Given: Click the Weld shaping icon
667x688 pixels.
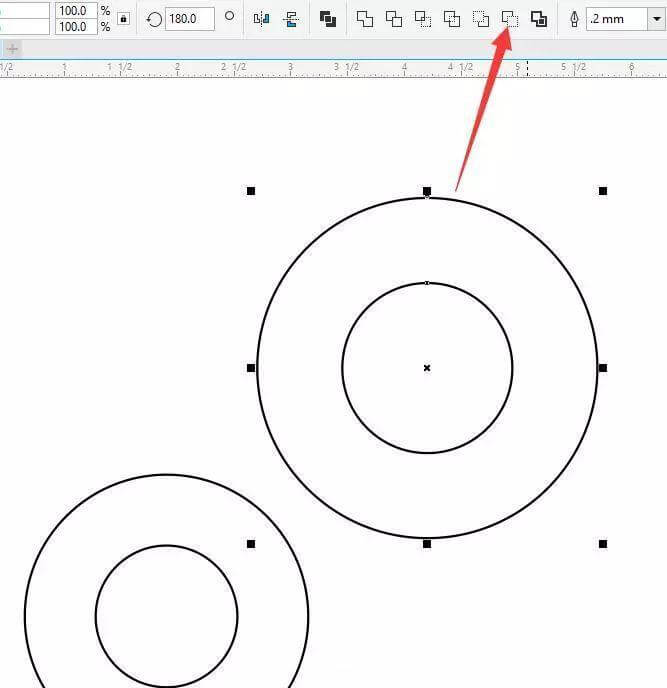Looking at the screenshot, I should (365, 18).
